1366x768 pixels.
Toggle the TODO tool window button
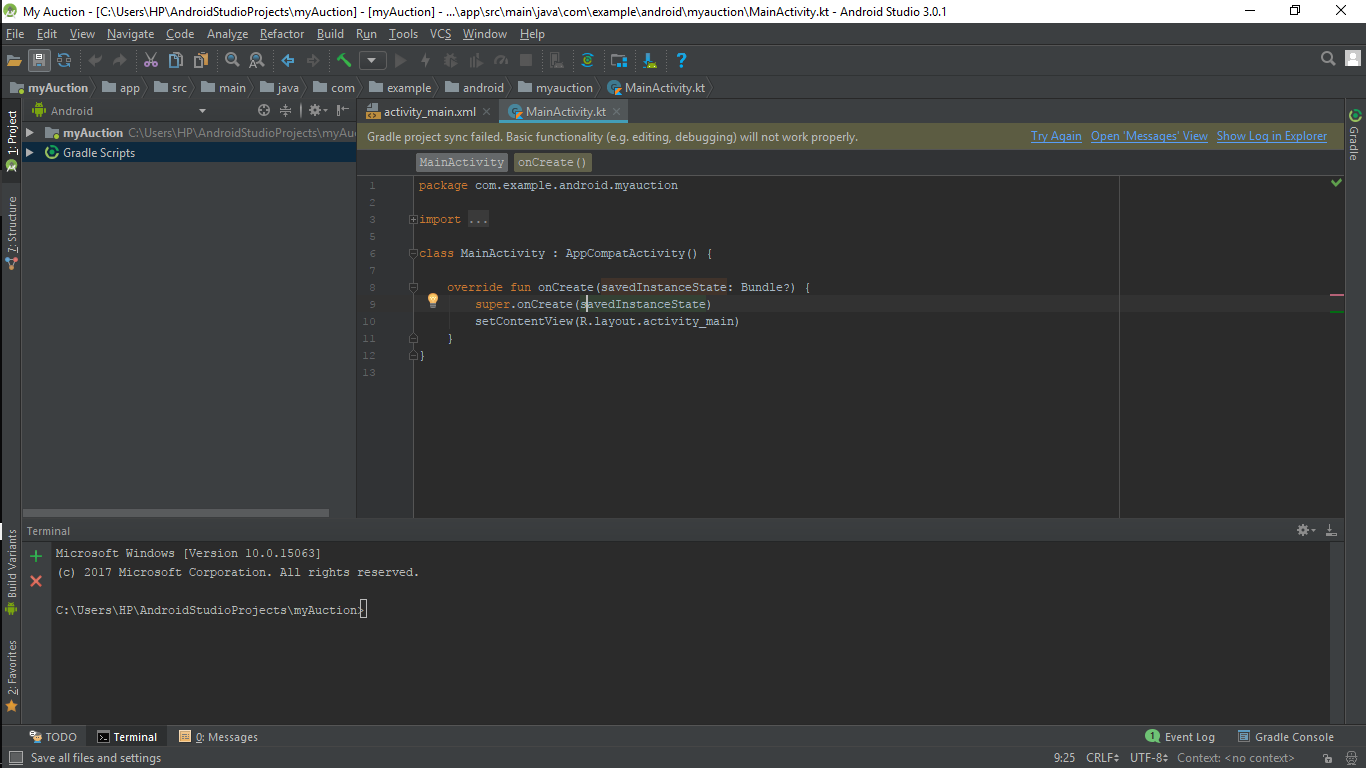(53, 737)
